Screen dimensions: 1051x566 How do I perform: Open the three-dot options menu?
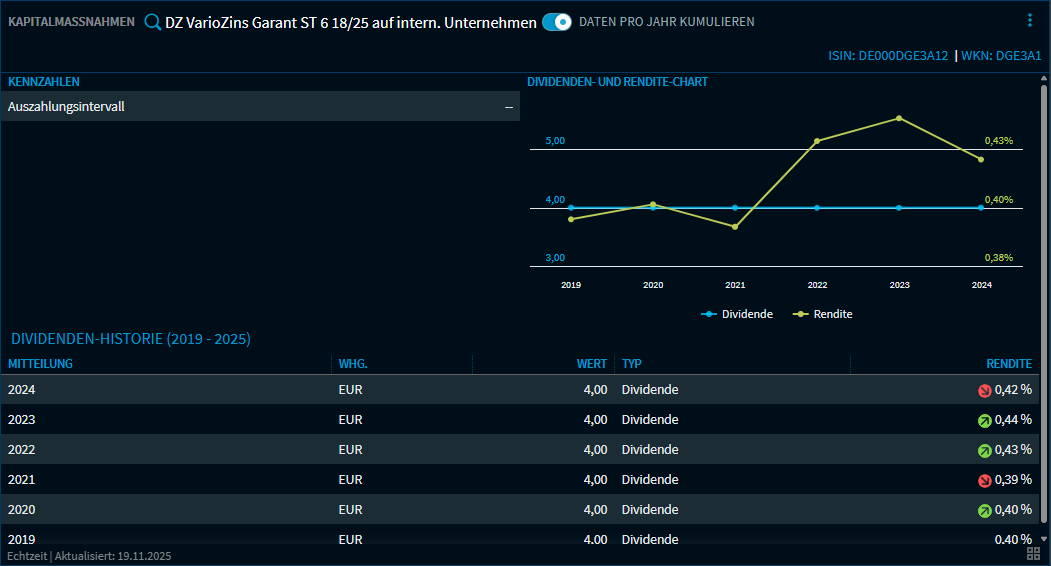tap(1030, 21)
